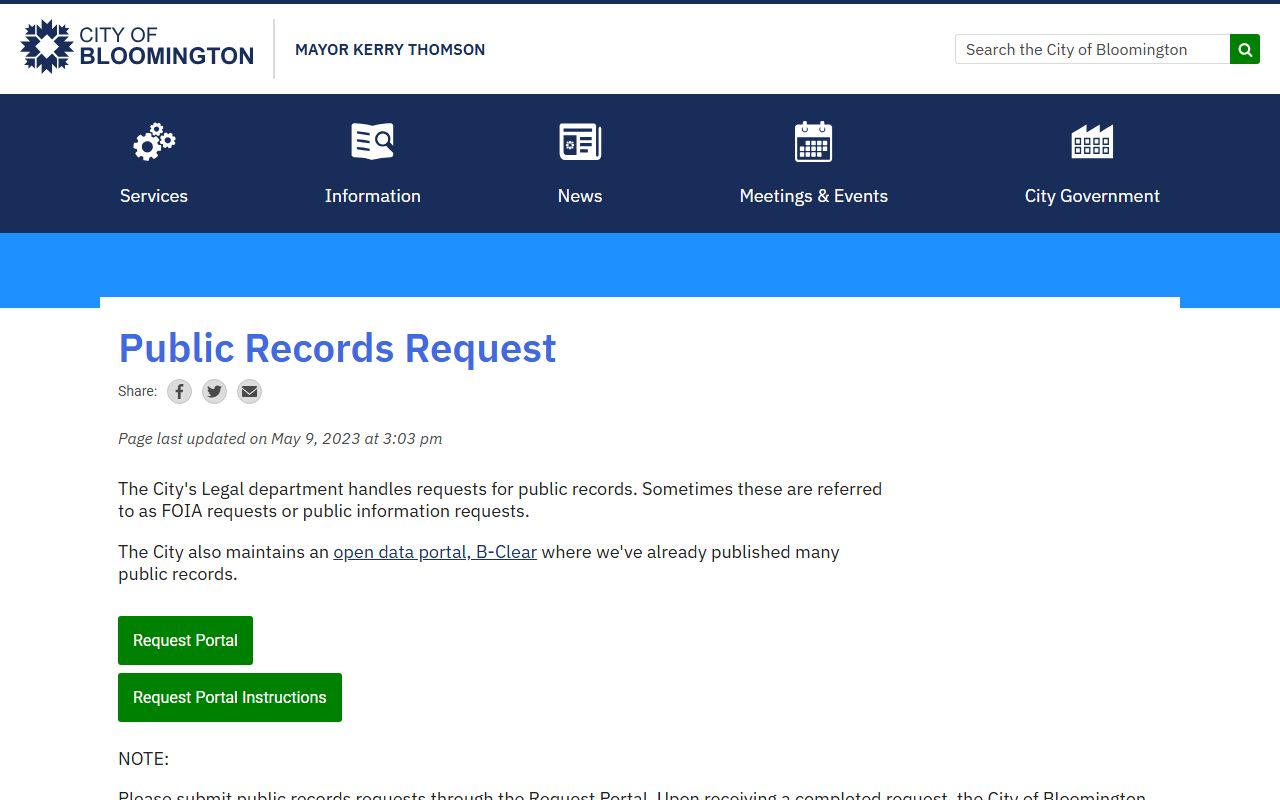Open the City Government menu label
Screen dimensions: 1280x800
point(1092,196)
